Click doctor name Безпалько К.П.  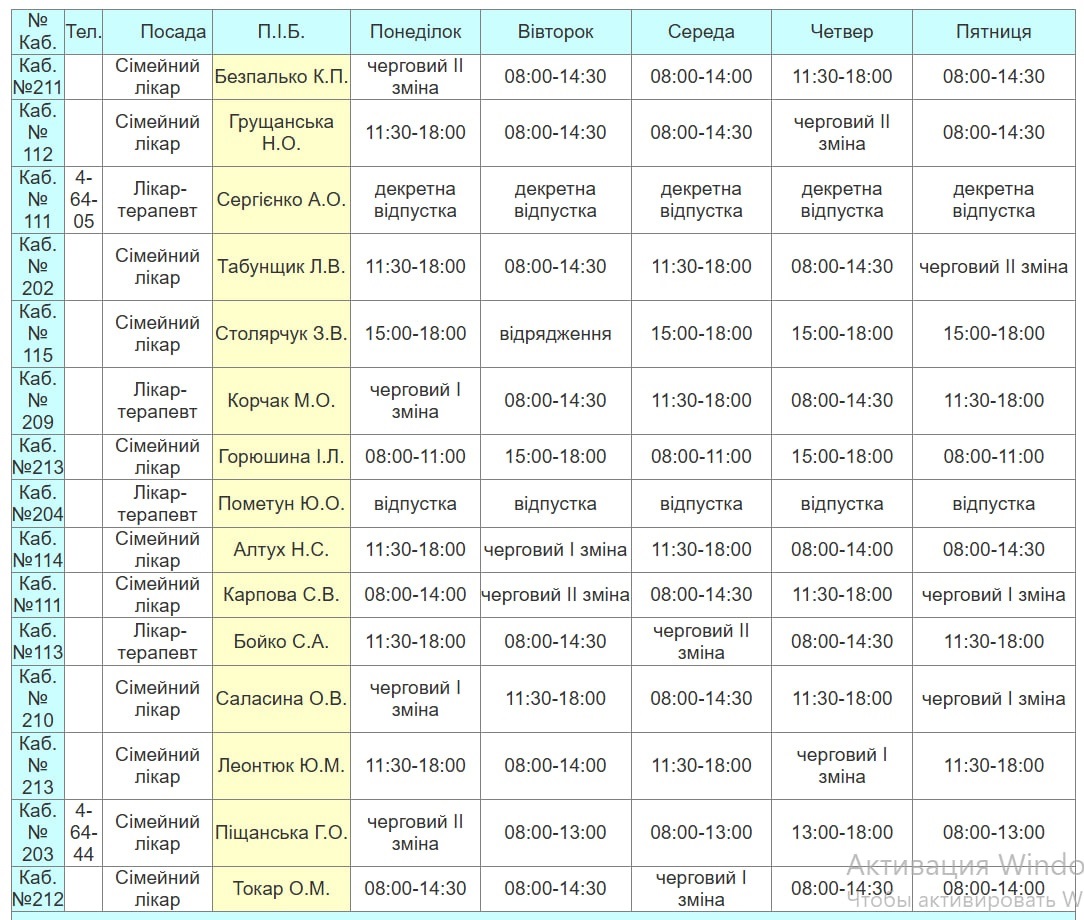(x=281, y=77)
